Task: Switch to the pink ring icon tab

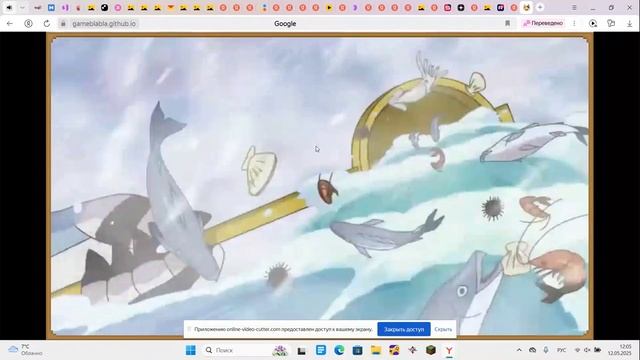Action: [118, 7]
